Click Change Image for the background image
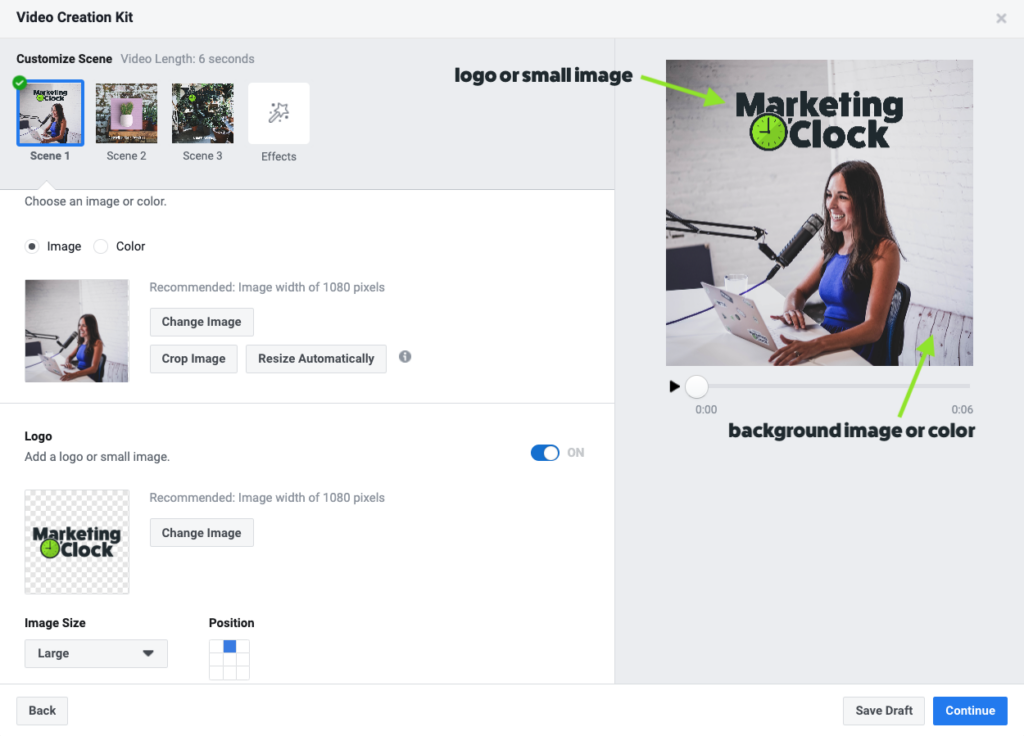This screenshot has height=736, width=1024. pos(202,322)
